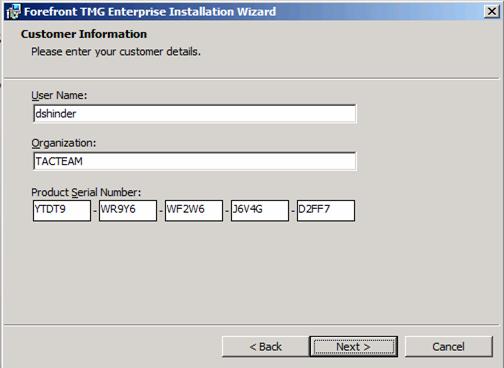The width and height of the screenshot is (504, 368).
Task: Go back with the < Back button
Action: 266,347
